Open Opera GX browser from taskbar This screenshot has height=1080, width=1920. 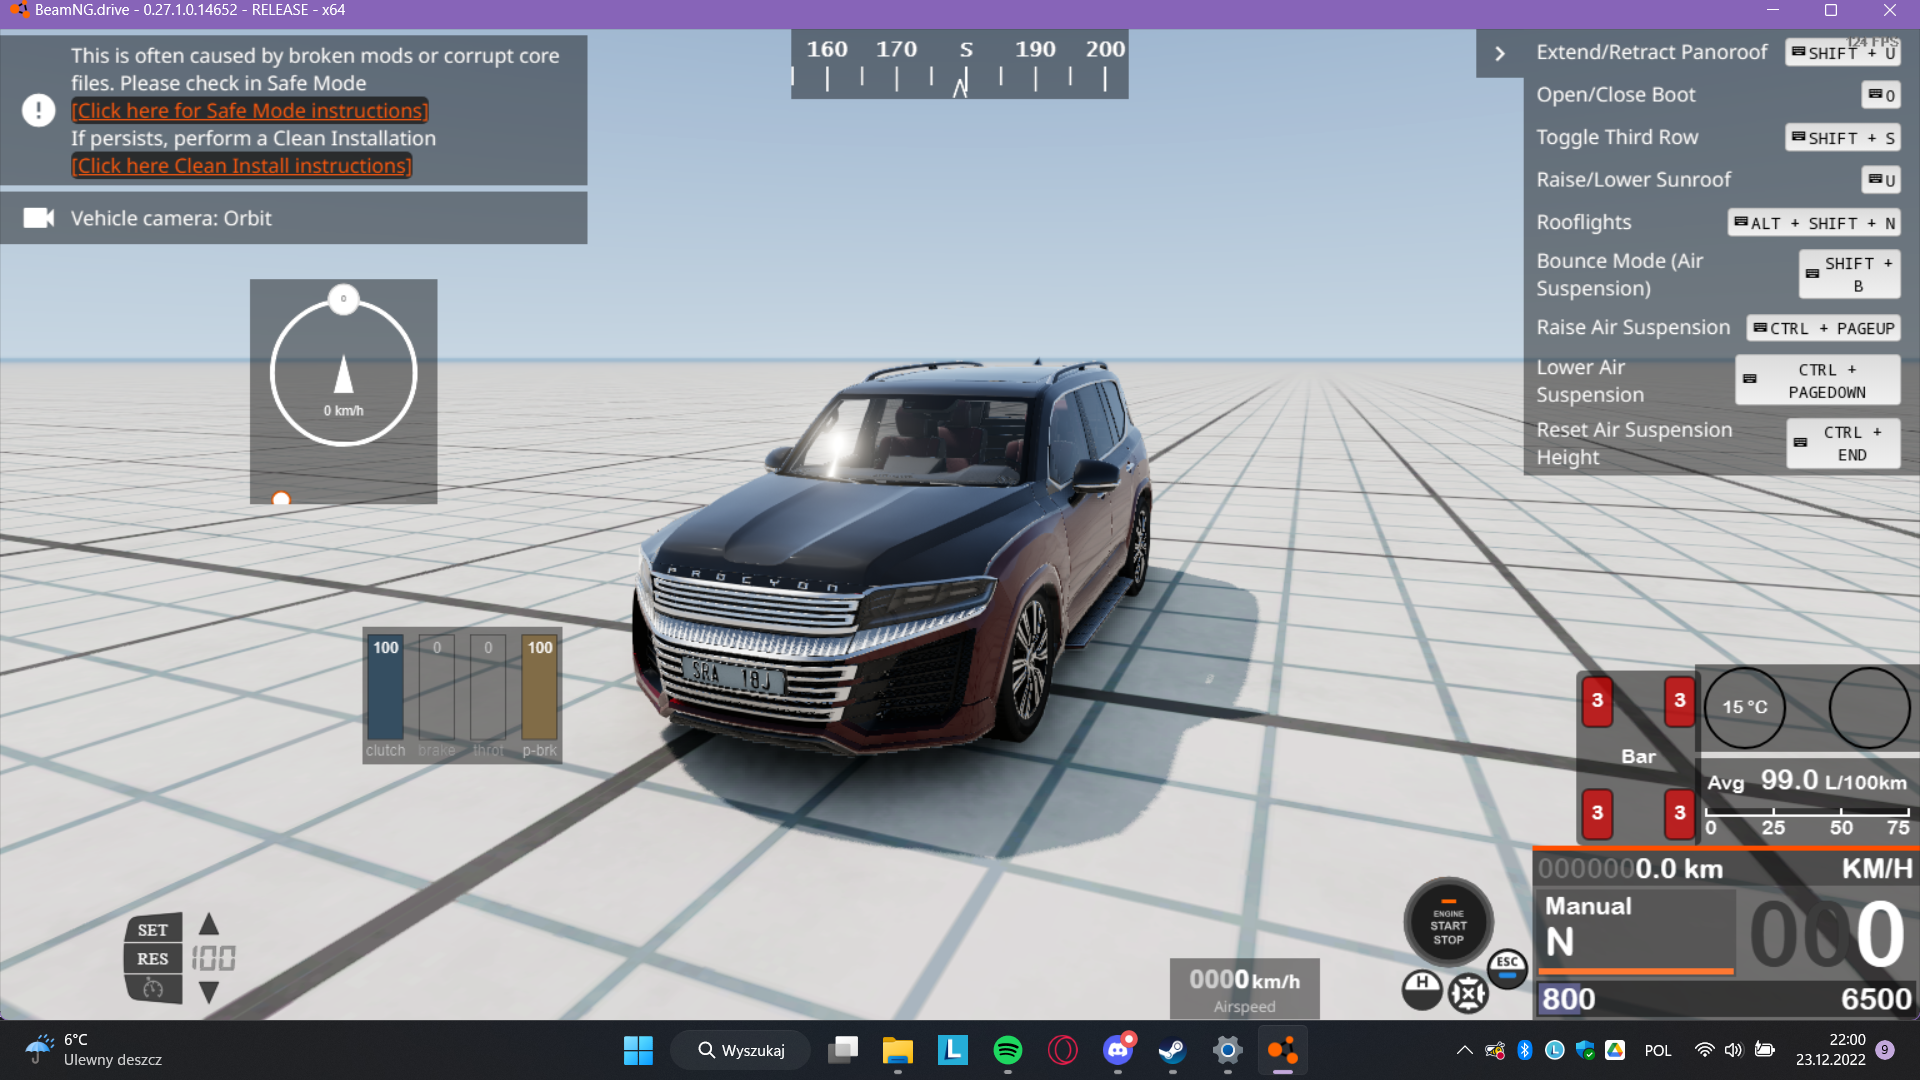[x=1063, y=1050]
